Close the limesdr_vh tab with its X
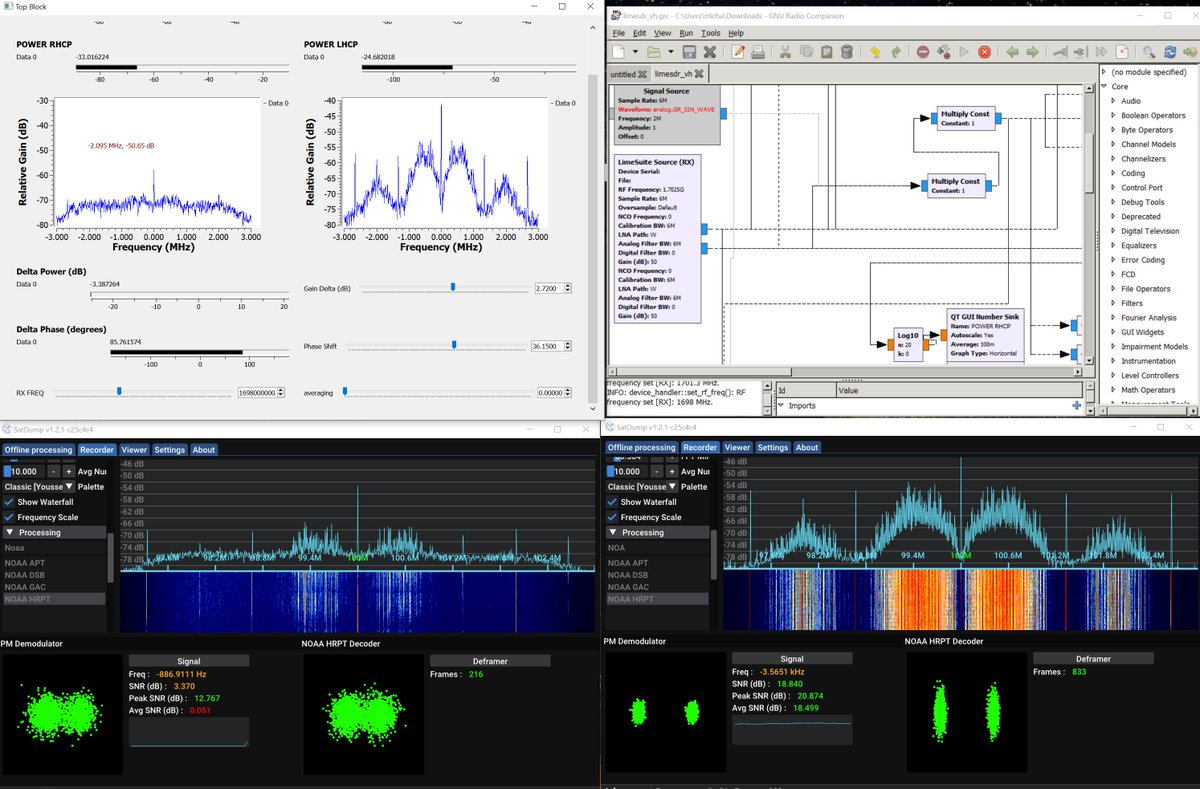Viewport: 1200px width, 789px height. point(698,74)
